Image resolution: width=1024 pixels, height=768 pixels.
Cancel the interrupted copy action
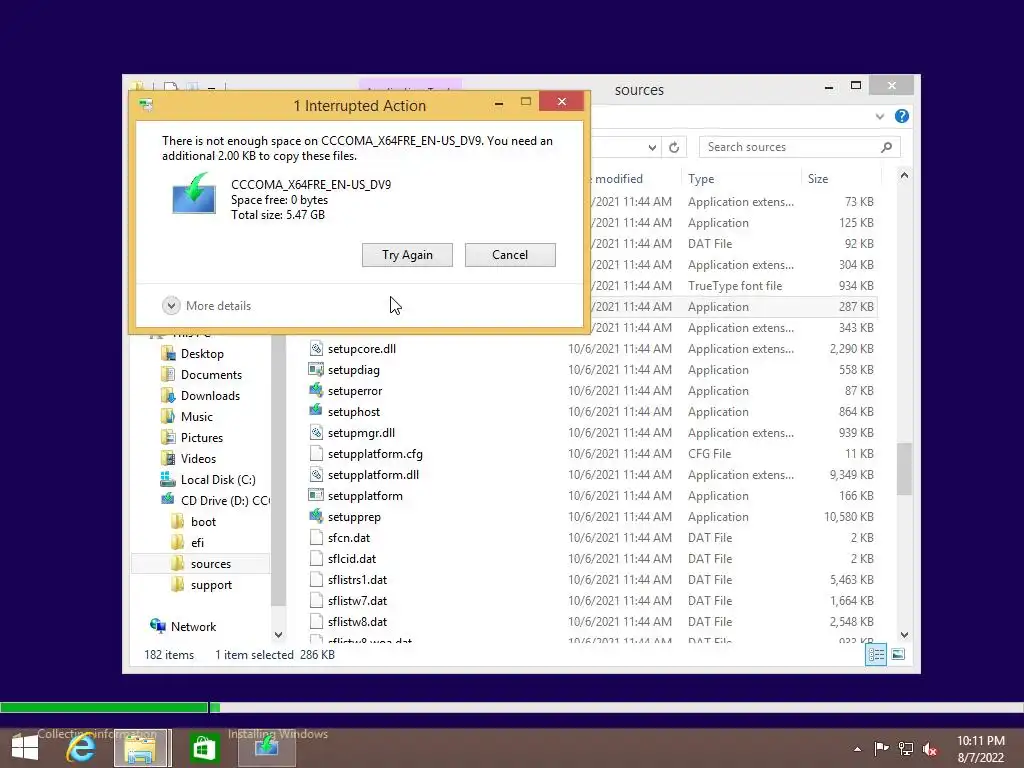tap(510, 255)
